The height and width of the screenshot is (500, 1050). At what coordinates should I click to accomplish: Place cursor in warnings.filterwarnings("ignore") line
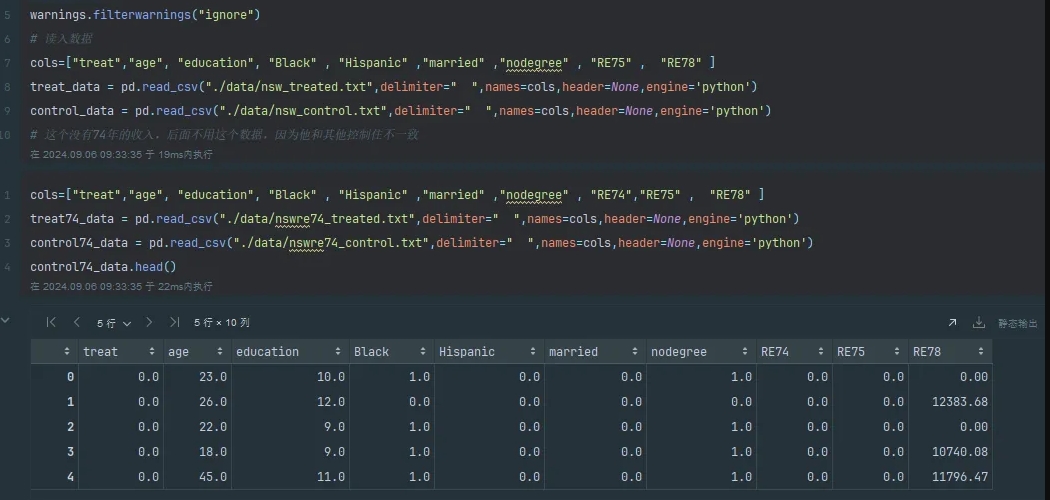[x=145, y=15]
